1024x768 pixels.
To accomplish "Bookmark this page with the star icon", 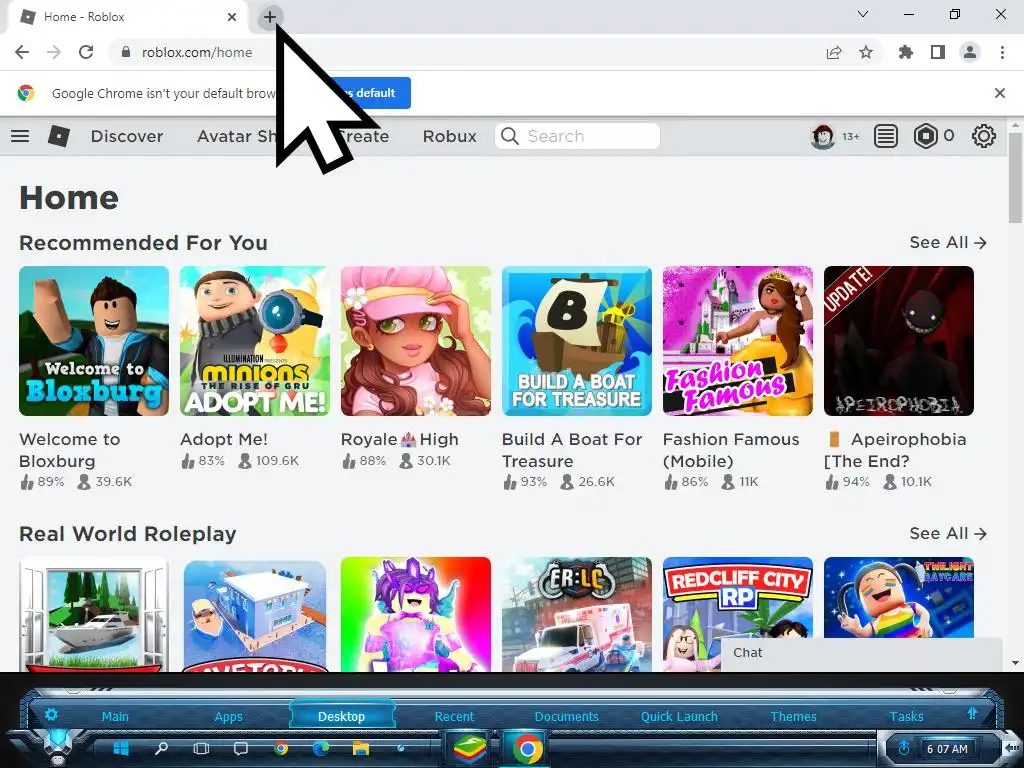I will [866, 52].
